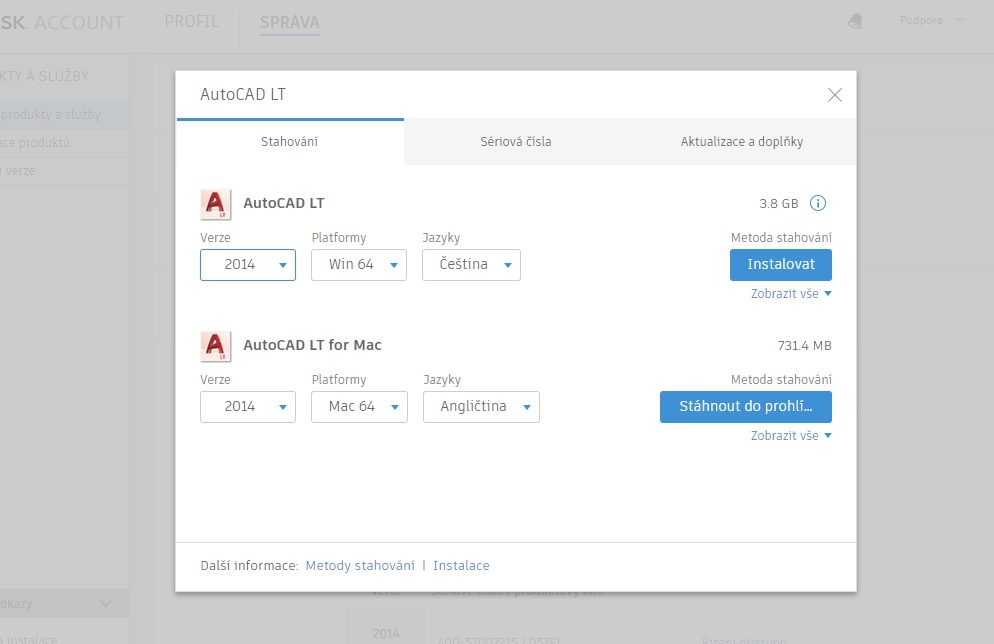The image size is (994, 644).
Task: Expand Zobrazit vše under Instalovat
Action: point(791,294)
